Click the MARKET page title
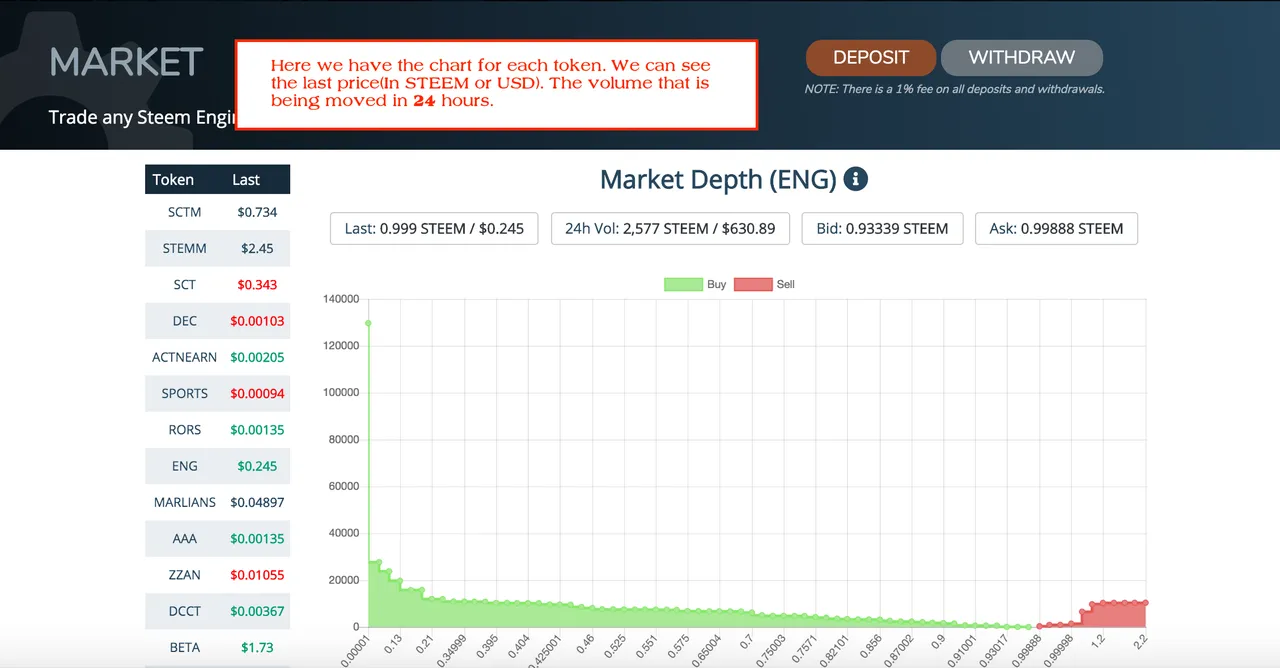The image size is (1280, 668). [x=126, y=62]
